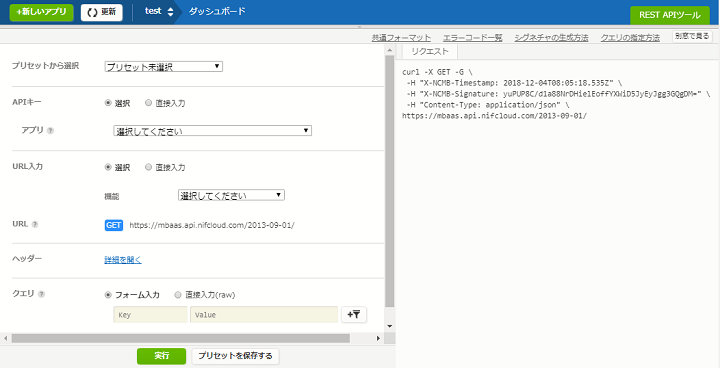The image size is (720, 368).
Task: Focus the query Value input field
Action: click(x=264, y=315)
